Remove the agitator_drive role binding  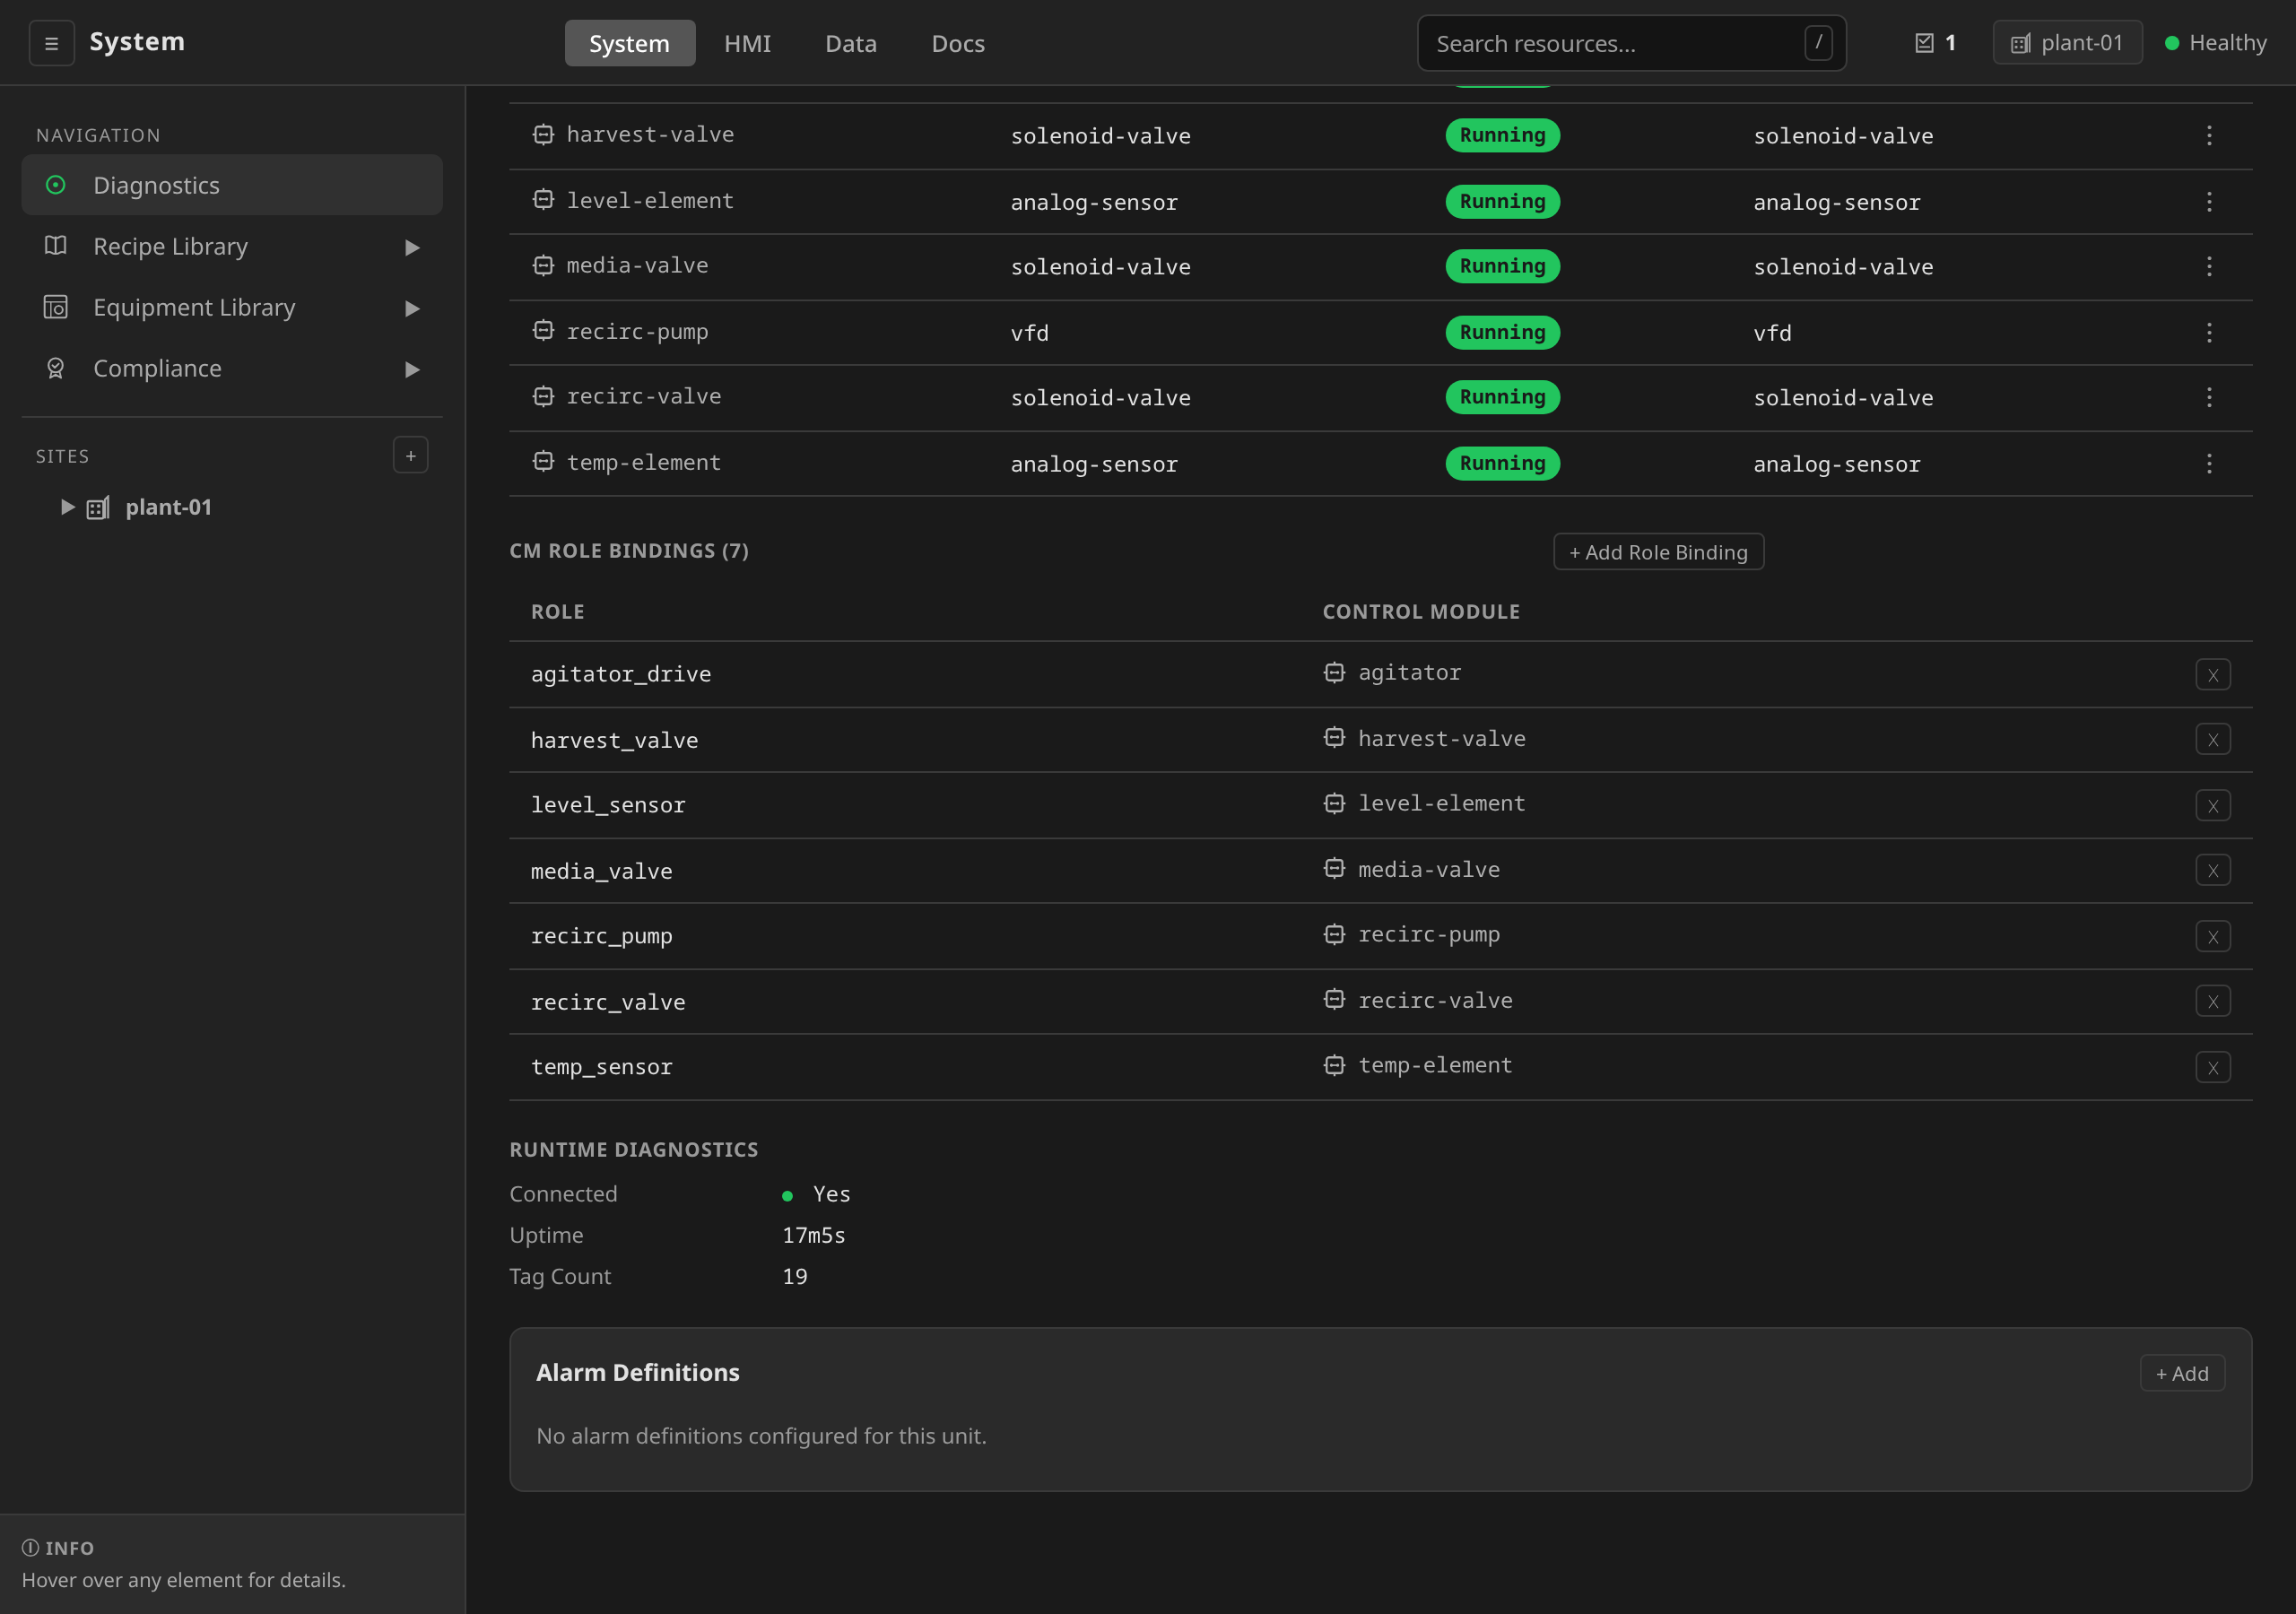[2213, 675]
